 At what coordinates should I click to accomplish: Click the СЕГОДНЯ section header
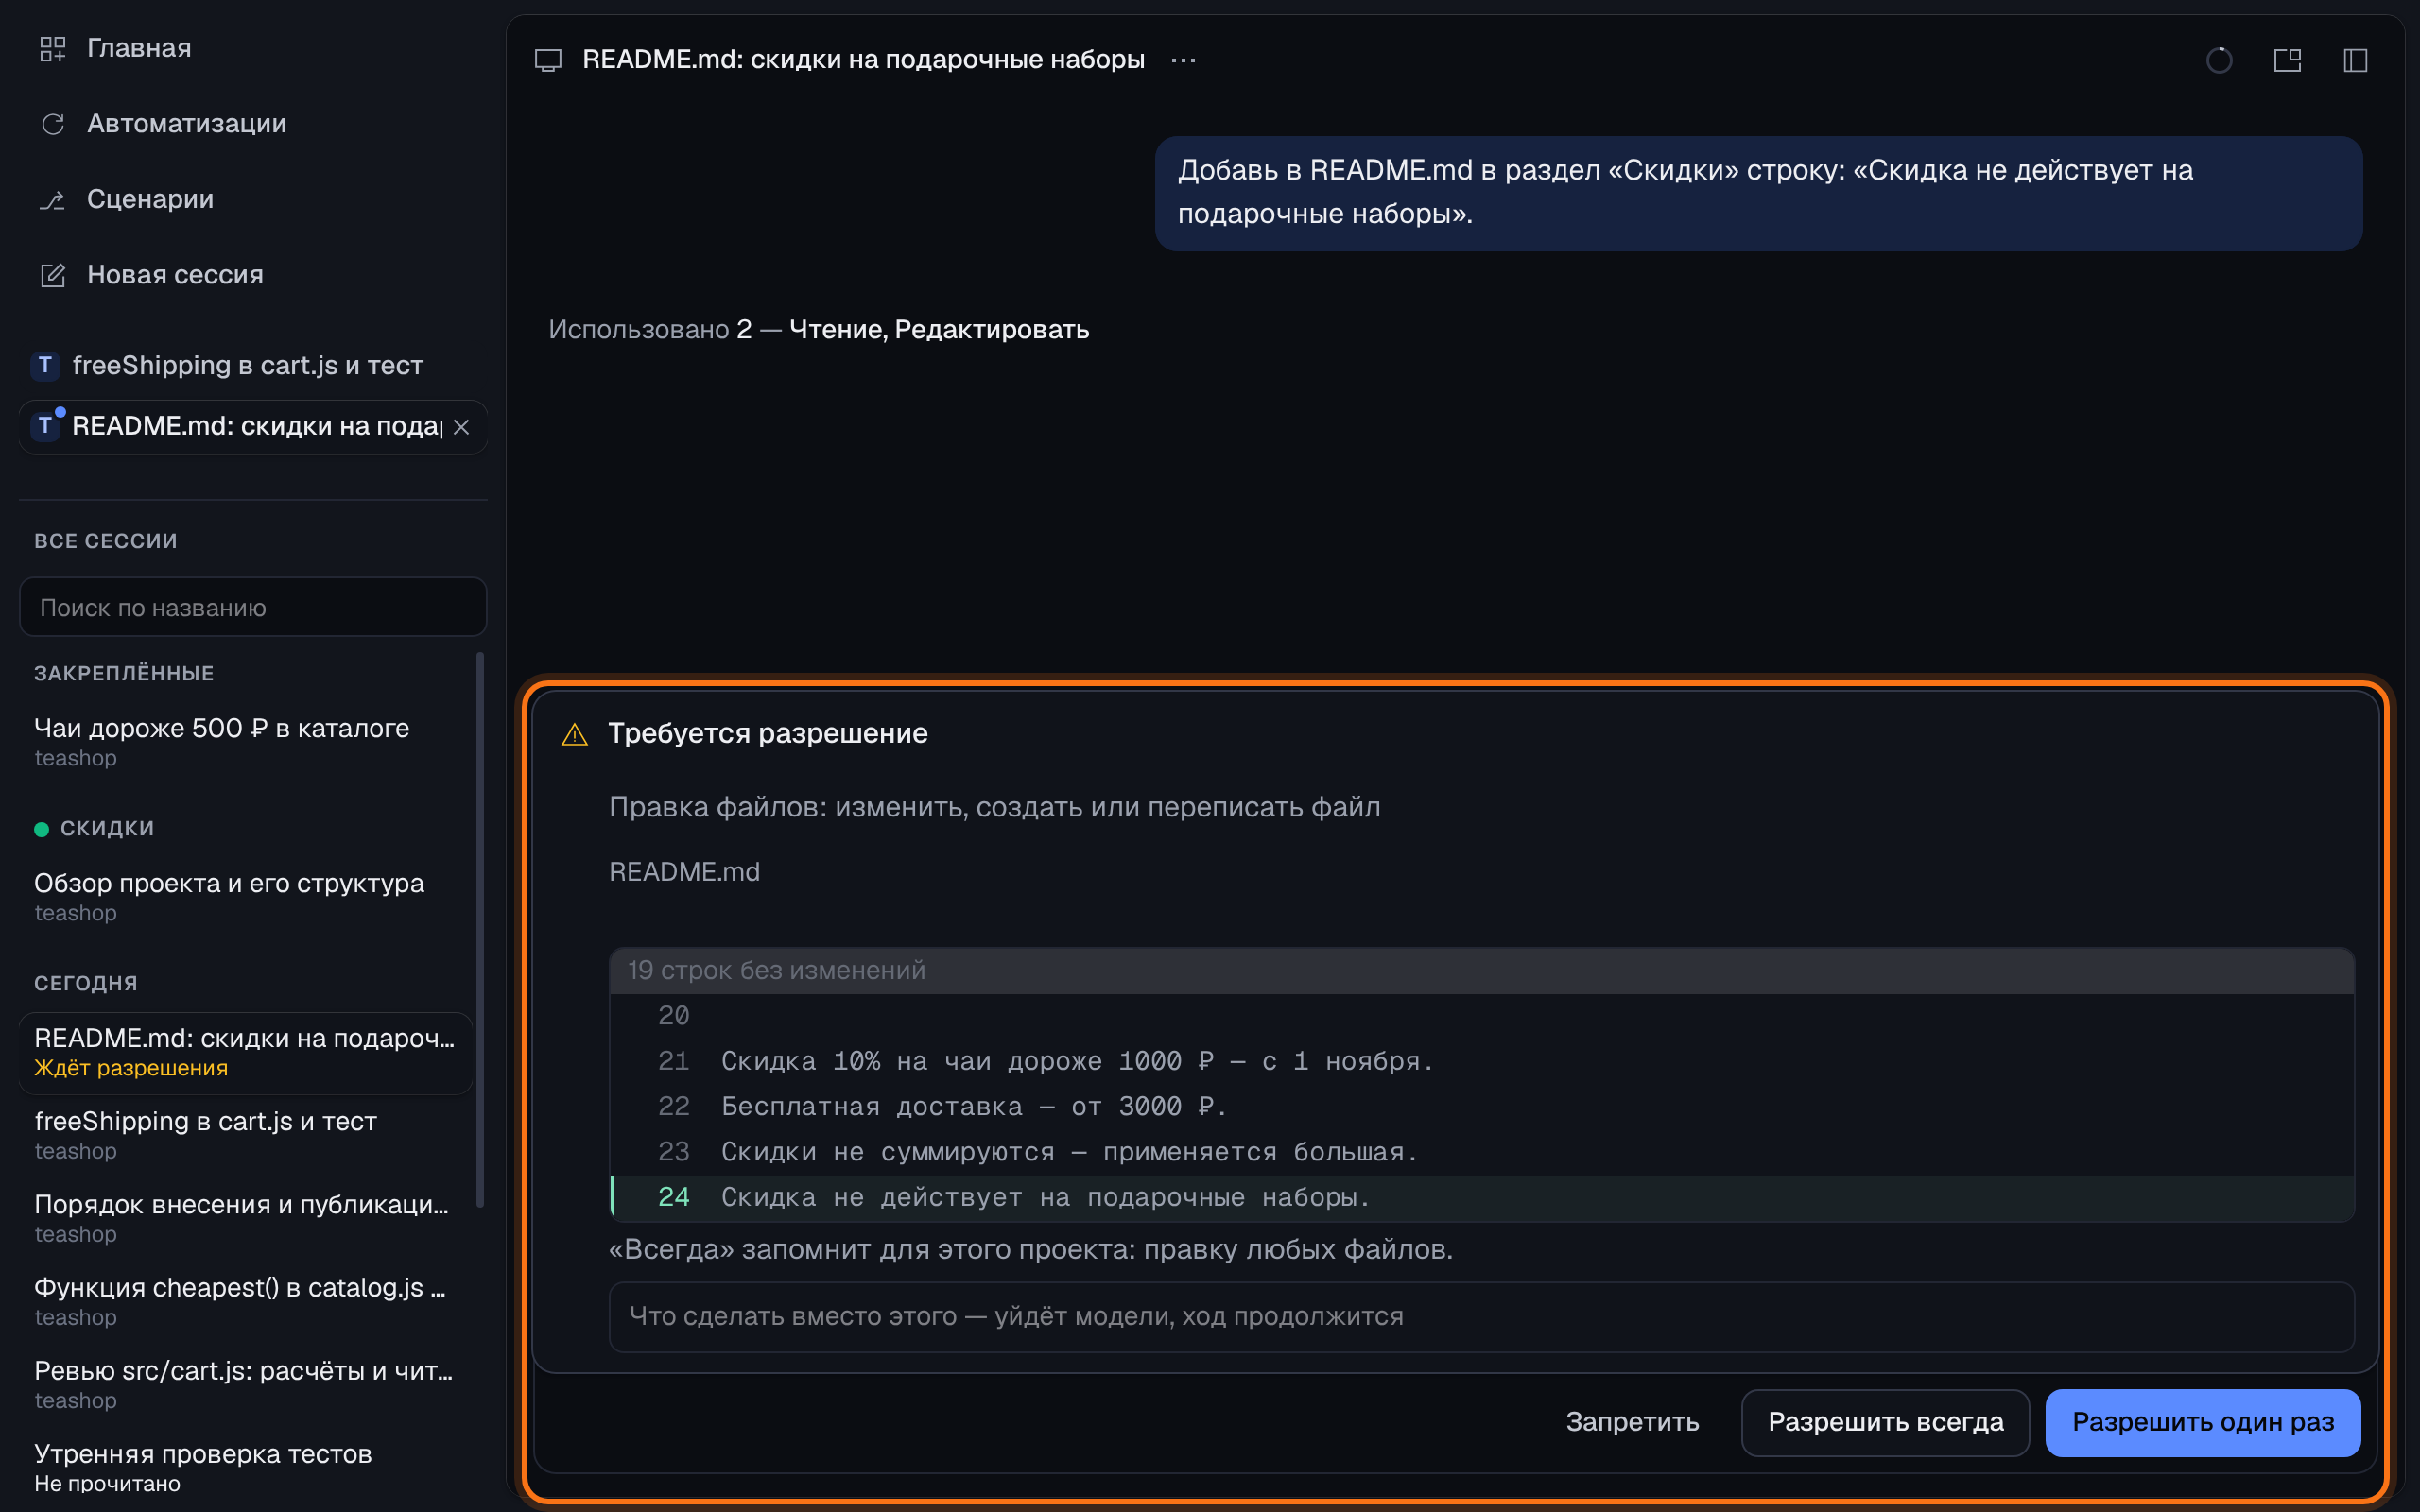coord(86,984)
